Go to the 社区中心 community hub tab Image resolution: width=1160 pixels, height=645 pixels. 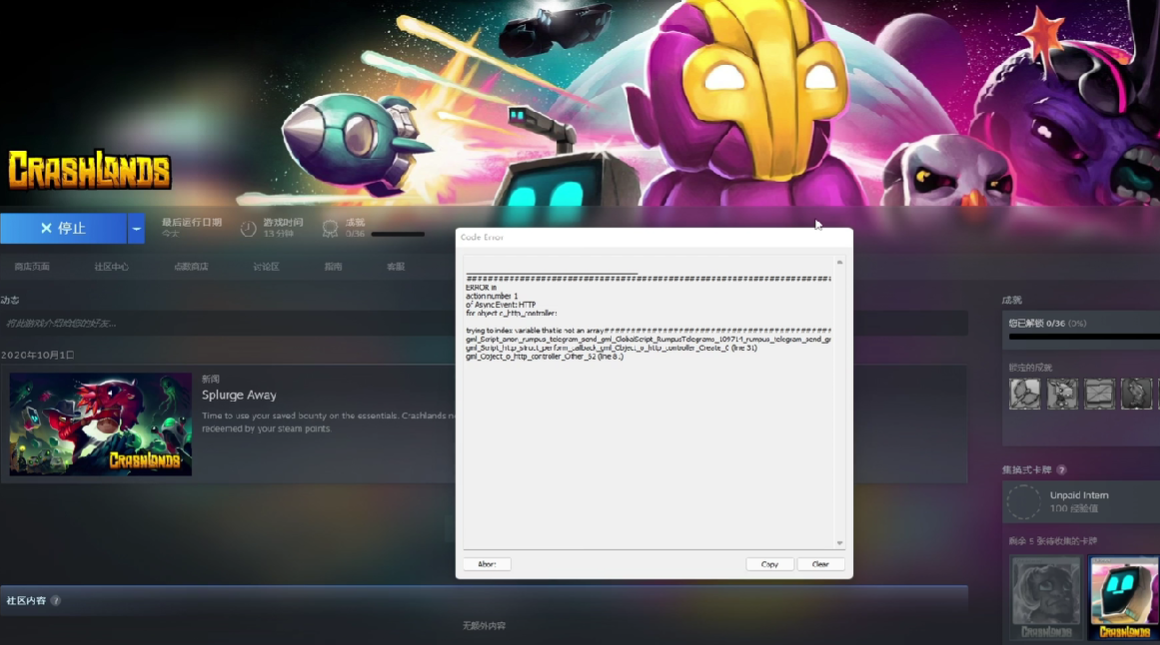(x=111, y=267)
